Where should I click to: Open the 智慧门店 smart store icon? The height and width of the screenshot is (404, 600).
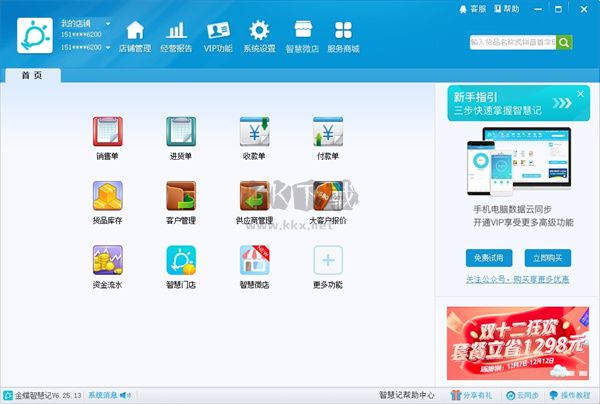(x=181, y=260)
